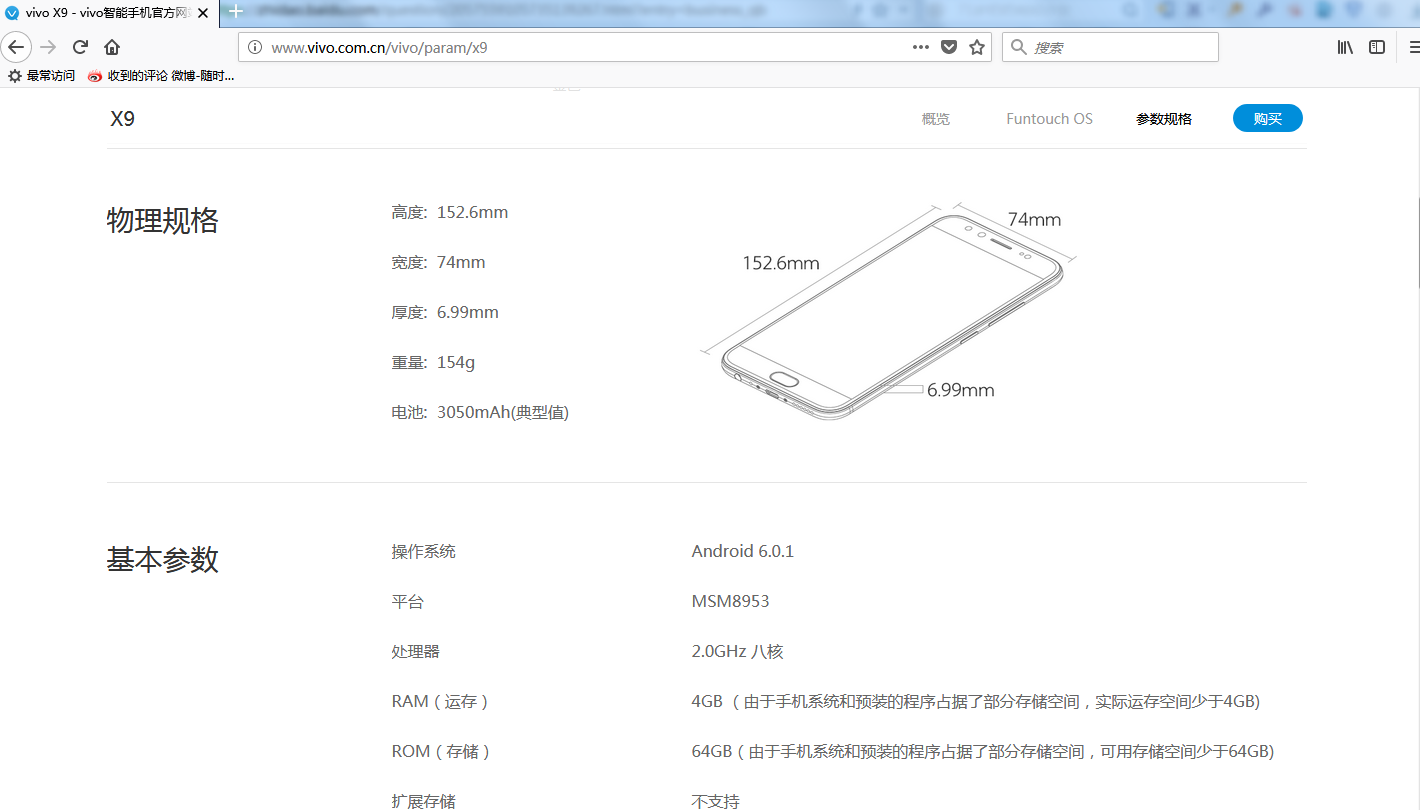Open the Funtouch OS section

point(1049,119)
